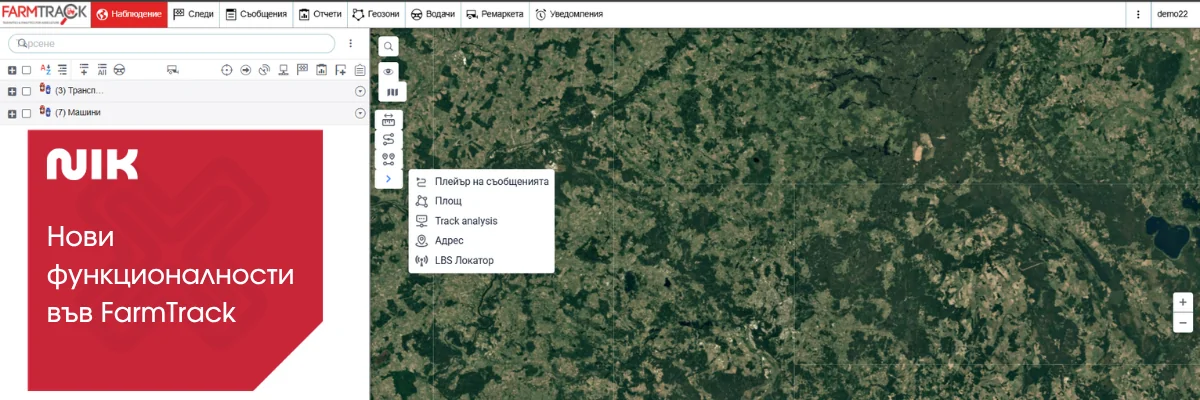Click the arrow-in-circle motion icon

coord(246,70)
